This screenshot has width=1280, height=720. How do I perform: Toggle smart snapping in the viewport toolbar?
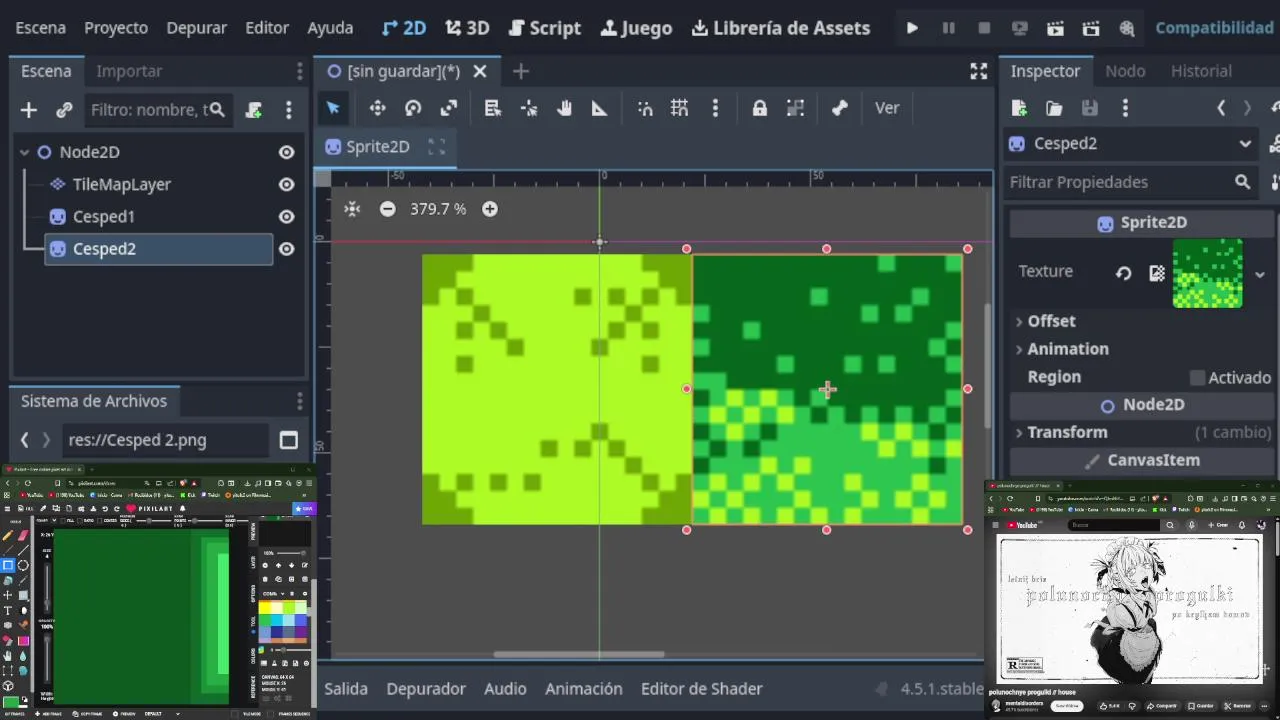(x=645, y=108)
